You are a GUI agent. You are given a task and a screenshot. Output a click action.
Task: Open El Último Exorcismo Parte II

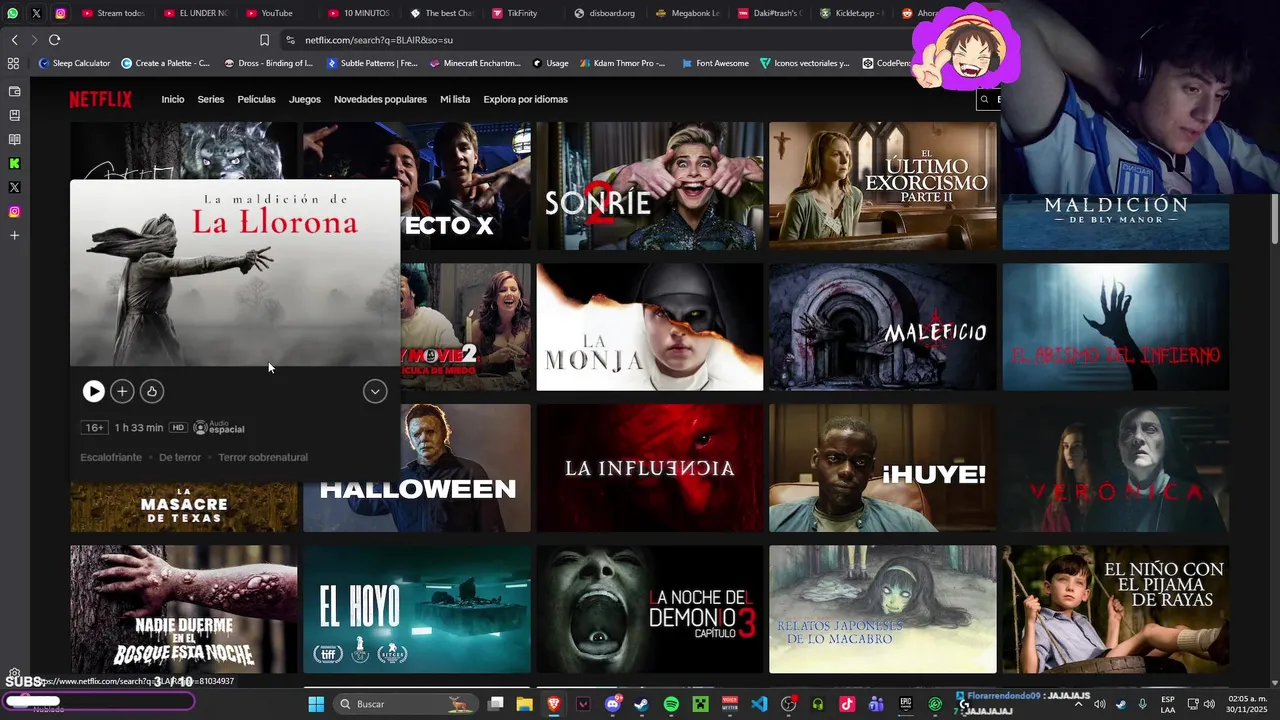[883, 186]
